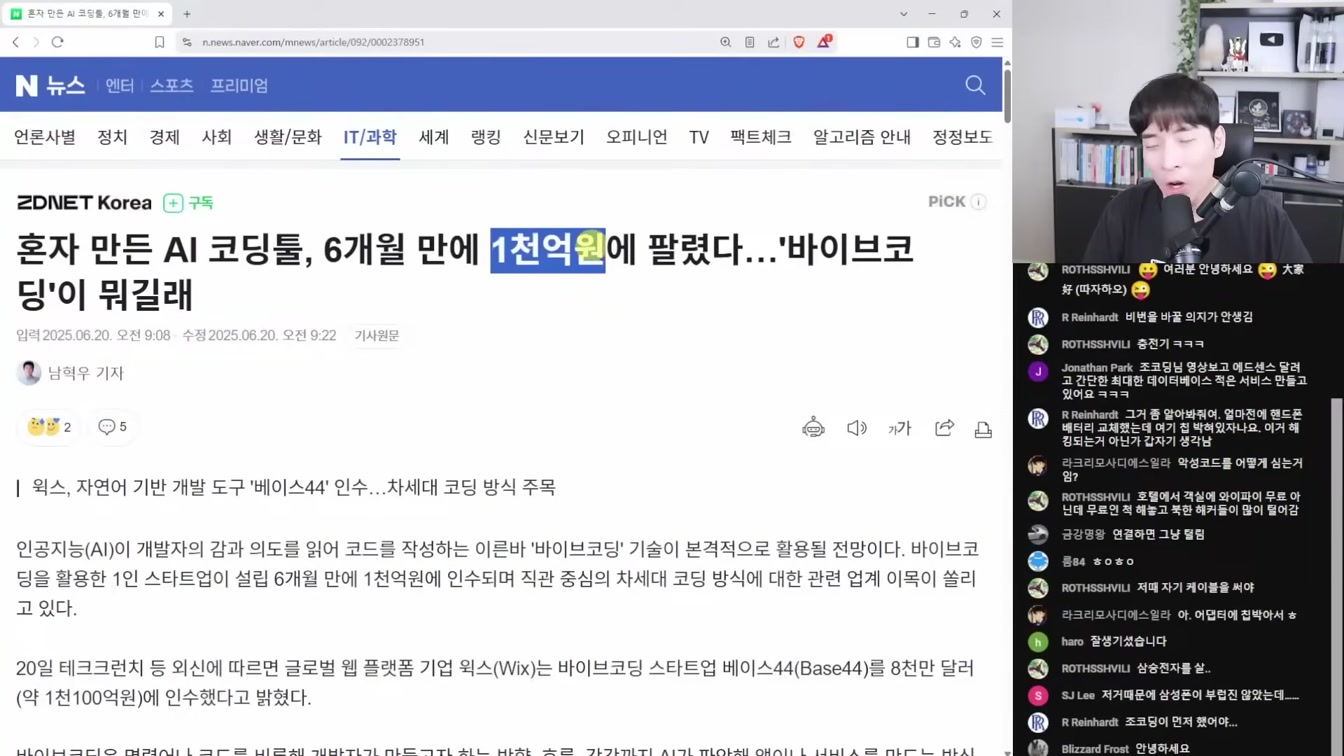The width and height of the screenshot is (1344, 756).
Task: Go to 프리미엄 section
Action: (239, 86)
